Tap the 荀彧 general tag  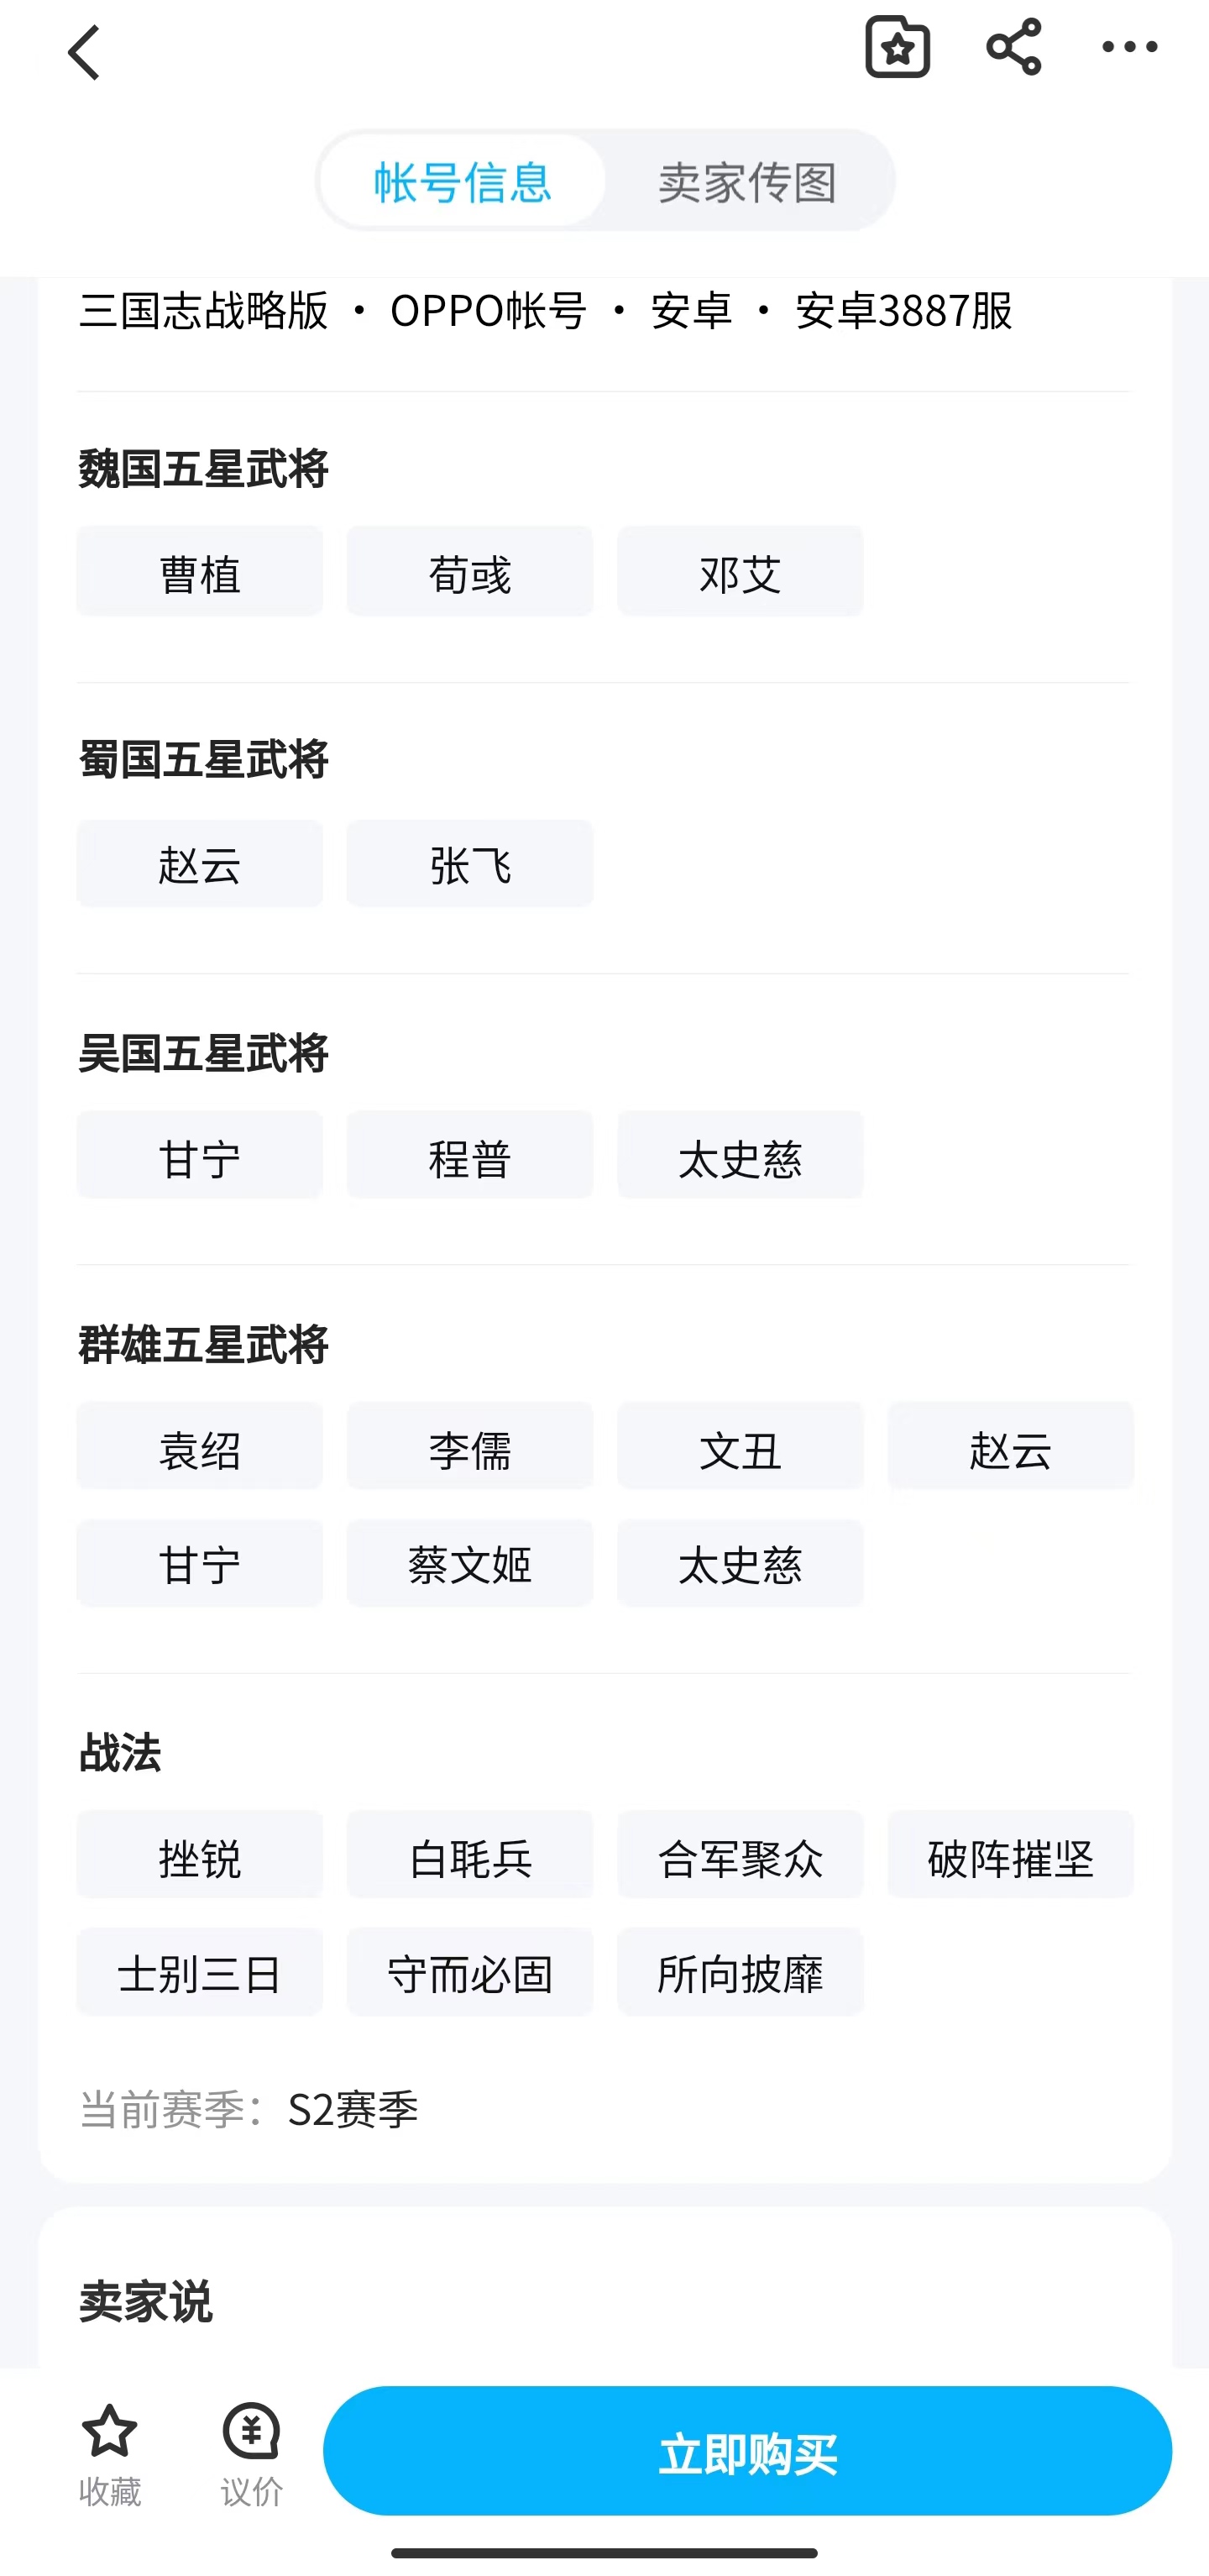coord(470,572)
